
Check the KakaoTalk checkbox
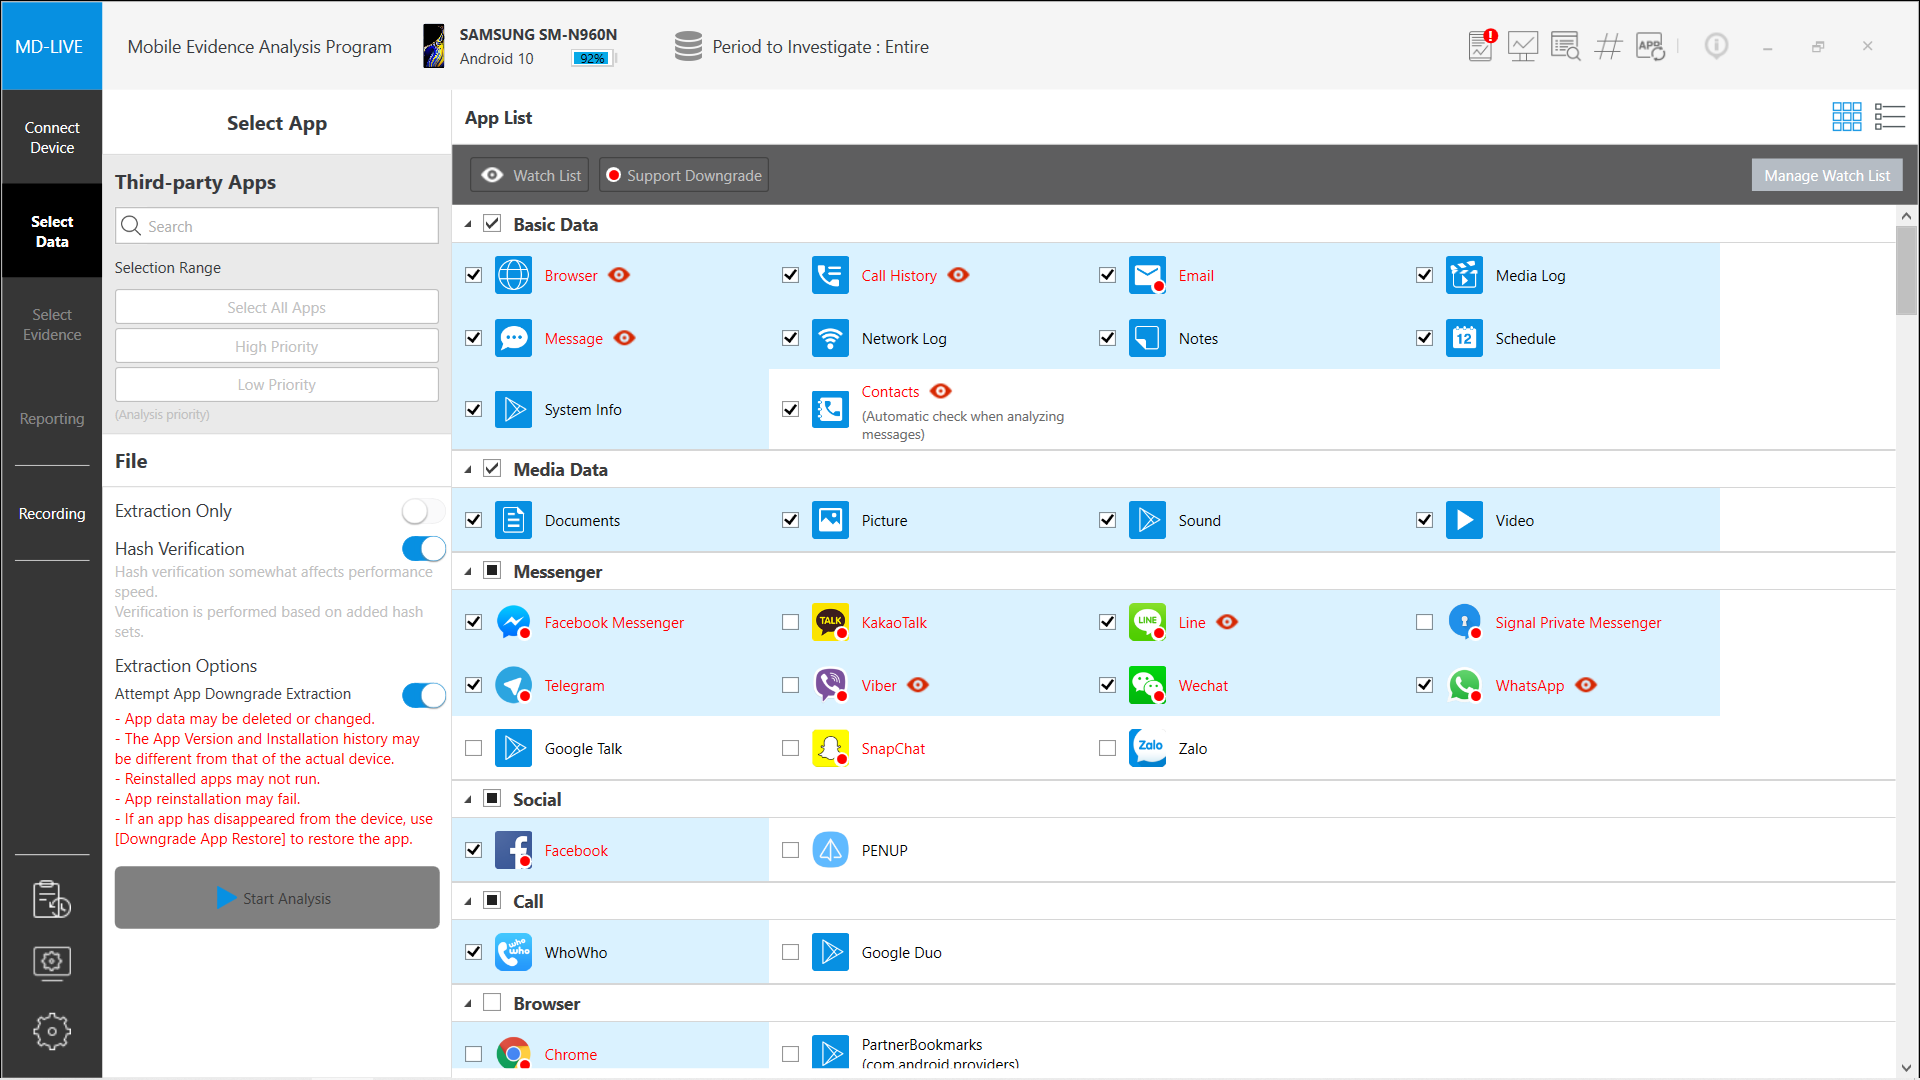790,622
